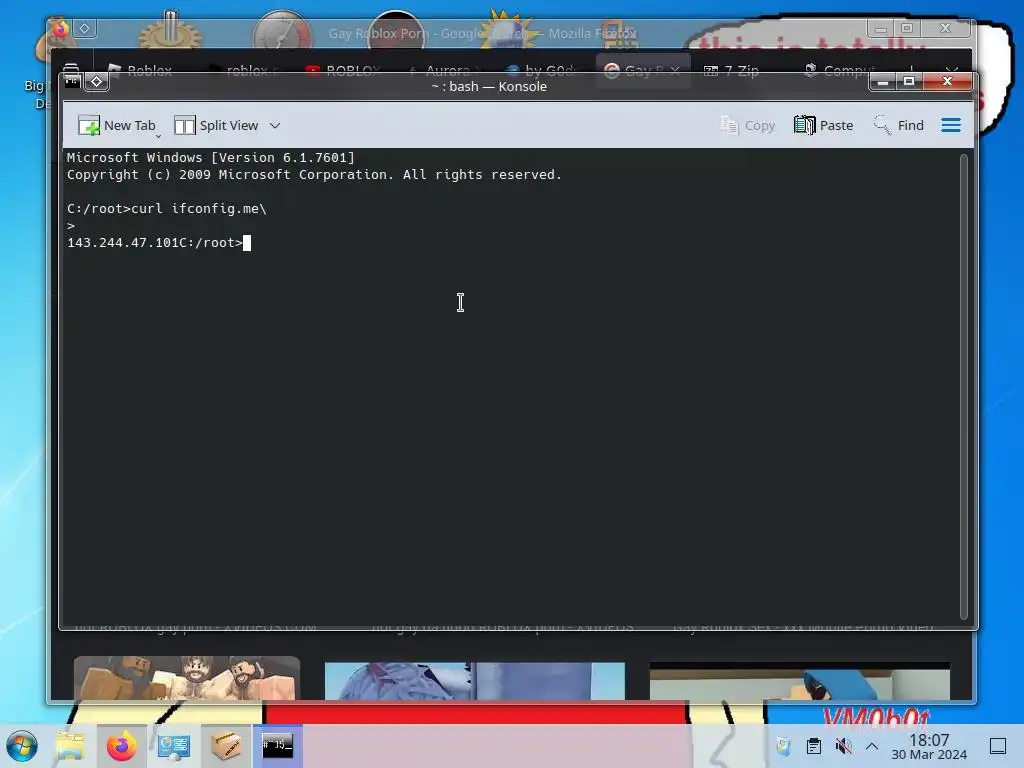The height and width of the screenshot is (768, 1024).
Task: Close the Firefox window
Action: point(946,29)
